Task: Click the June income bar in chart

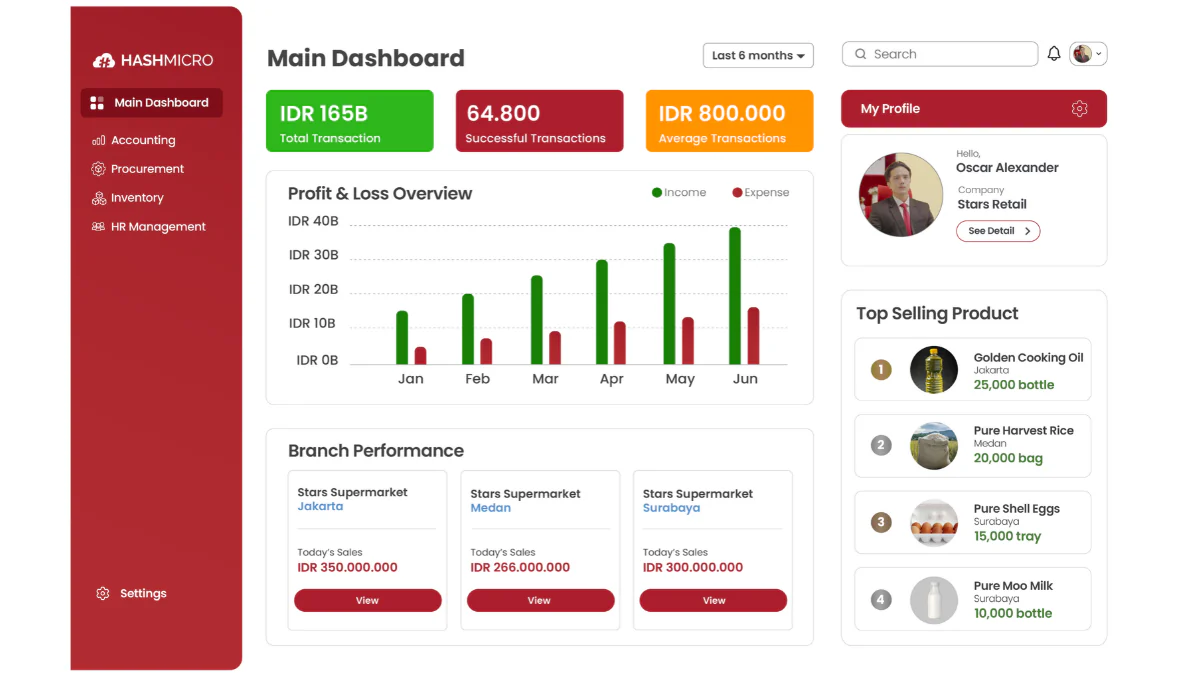Action: pos(735,296)
